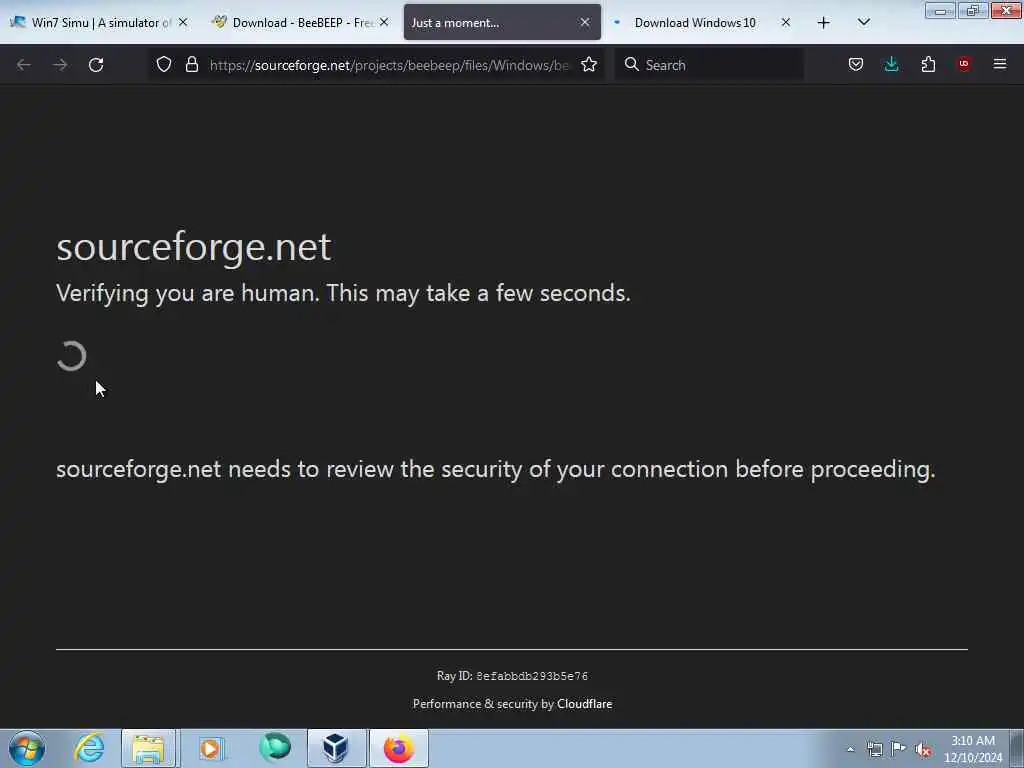
Task: Click Firefox icon in the taskbar
Action: (399, 748)
